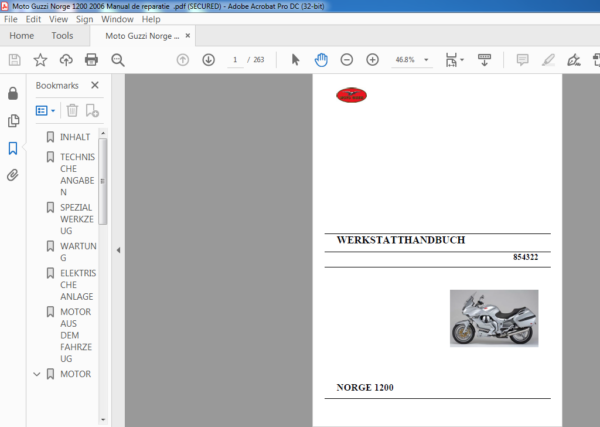Activate the Hand pan tool
Screen dimensions: 600x427
[321, 60]
